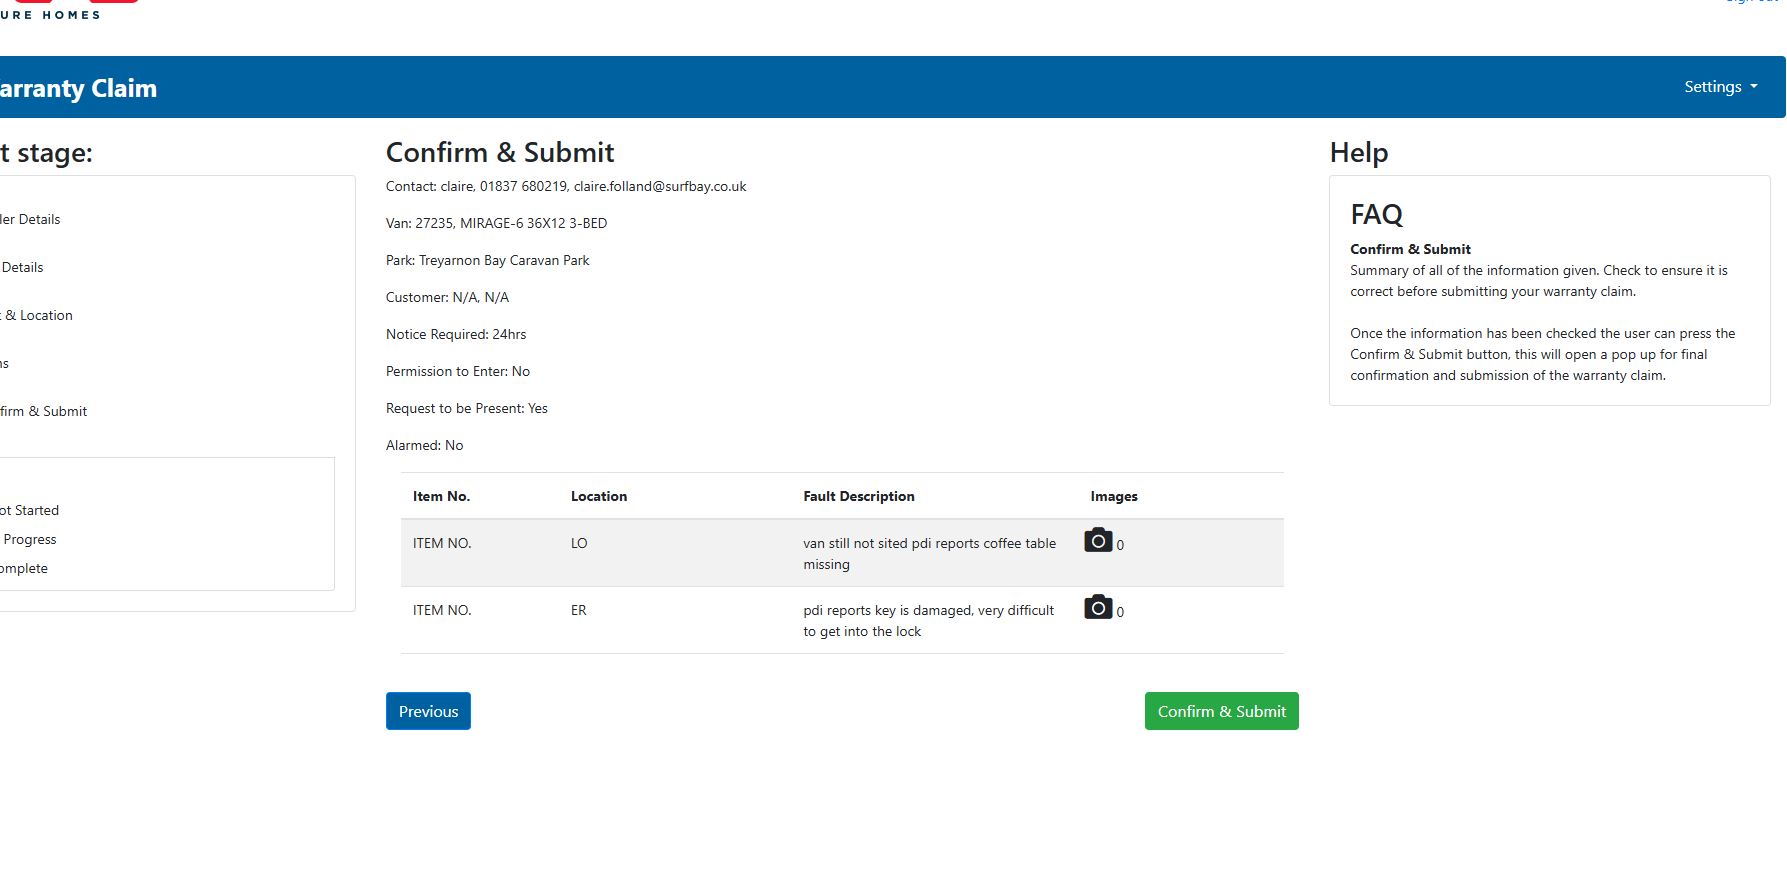Go back using the Previous button

[428, 711]
